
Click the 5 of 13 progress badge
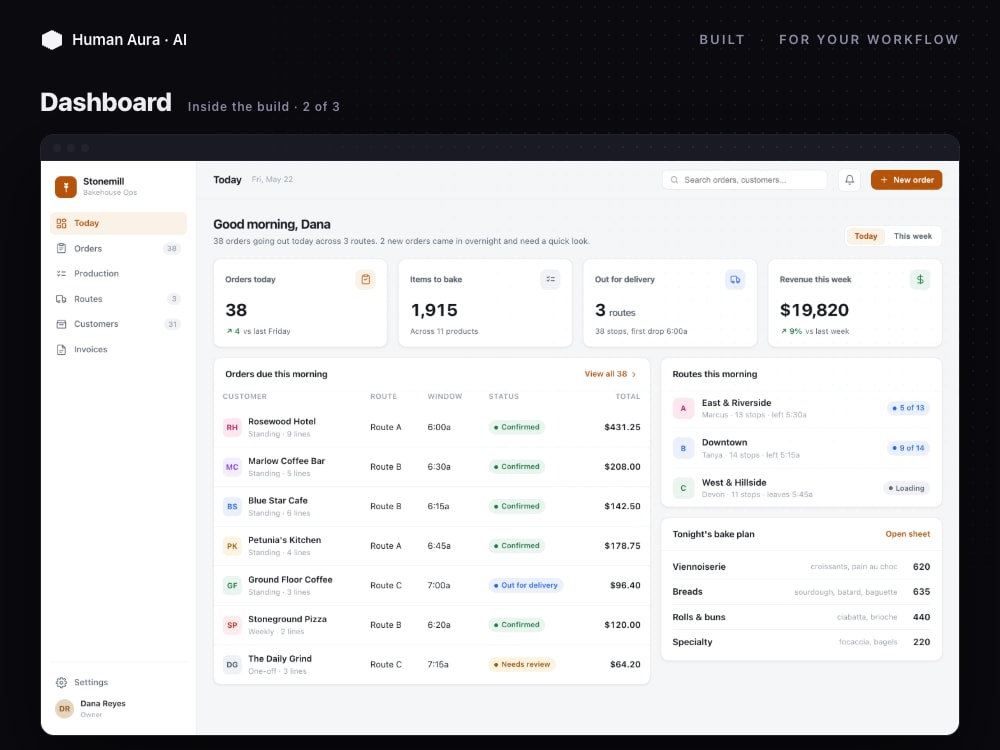[x=908, y=408]
